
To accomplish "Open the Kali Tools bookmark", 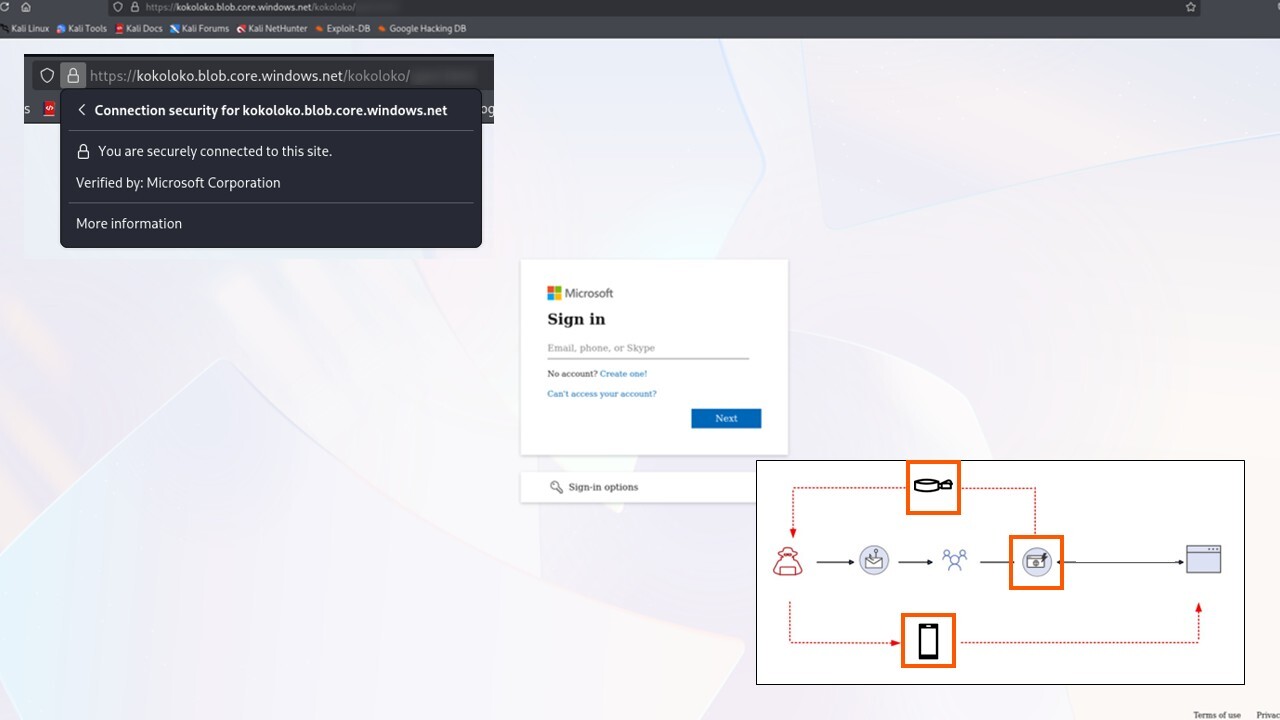I will point(82,29).
